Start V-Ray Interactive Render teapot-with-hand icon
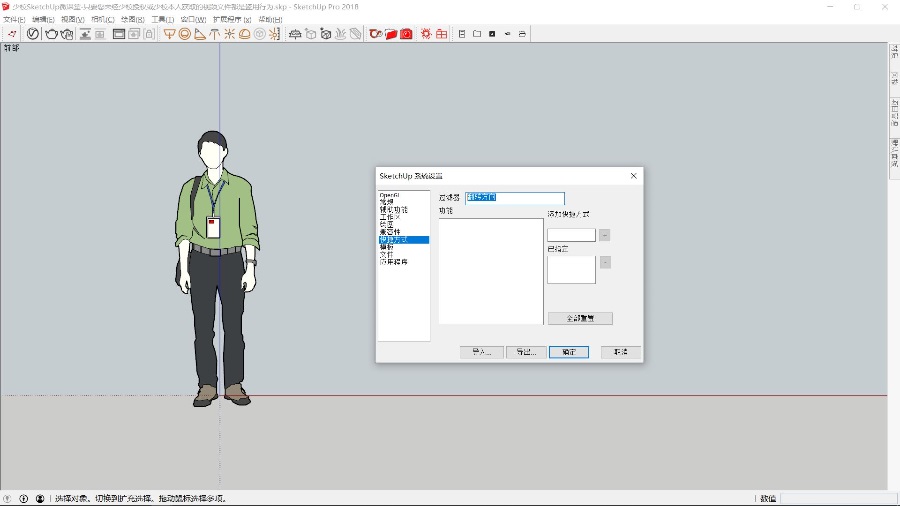 67,34
